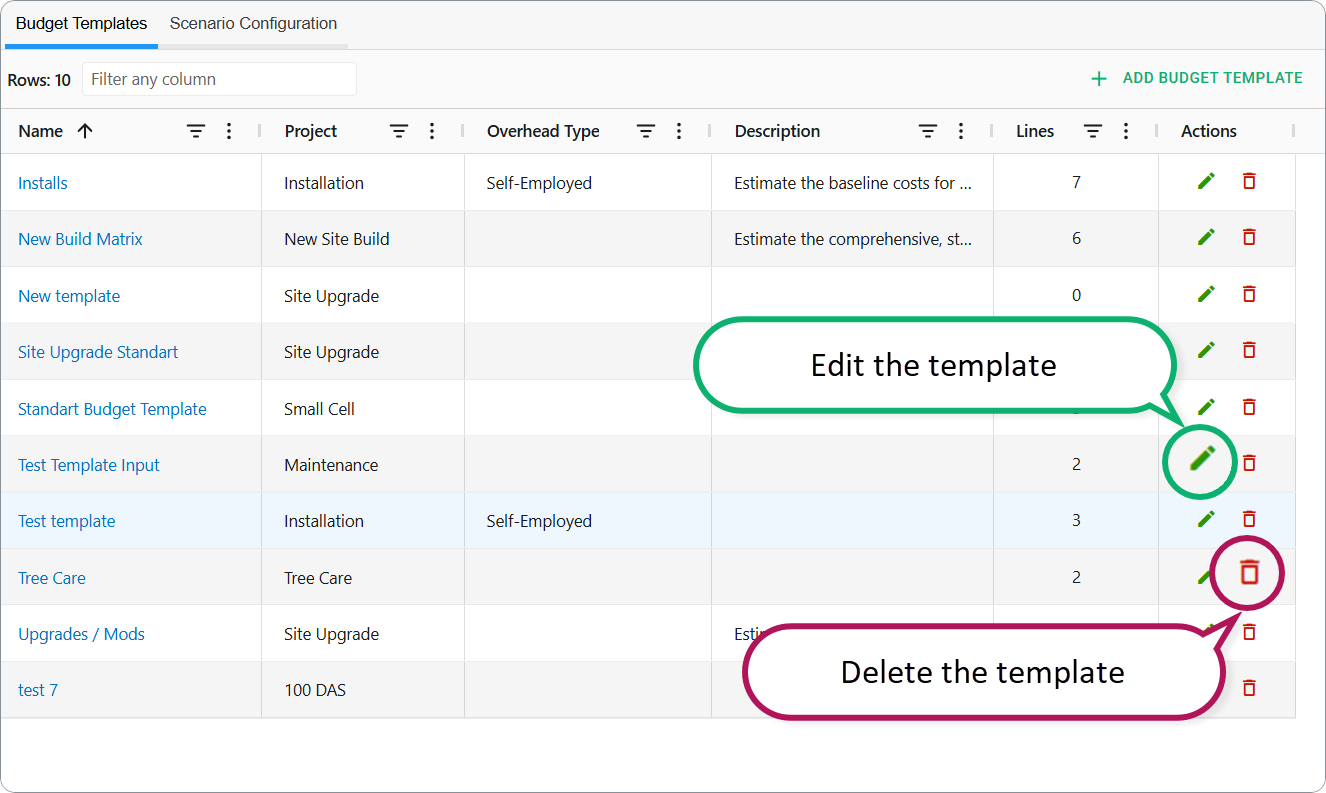The image size is (1326, 793).
Task: Edit the New Build Matrix template
Action: [1207, 237]
